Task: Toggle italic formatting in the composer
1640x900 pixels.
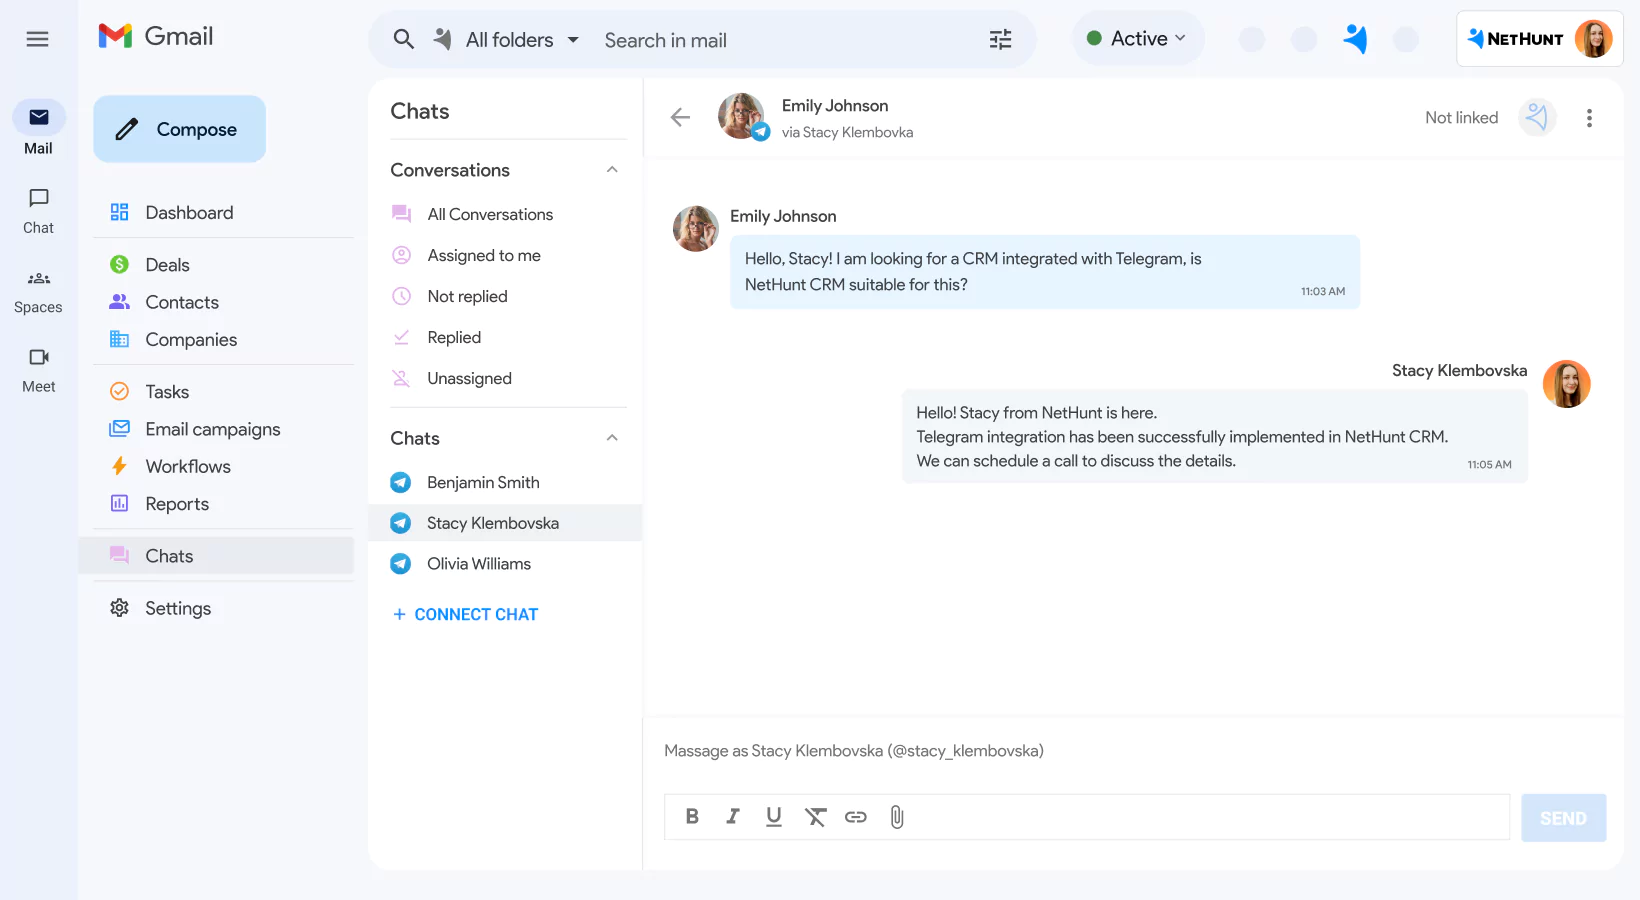Action: tap(733, 817)
